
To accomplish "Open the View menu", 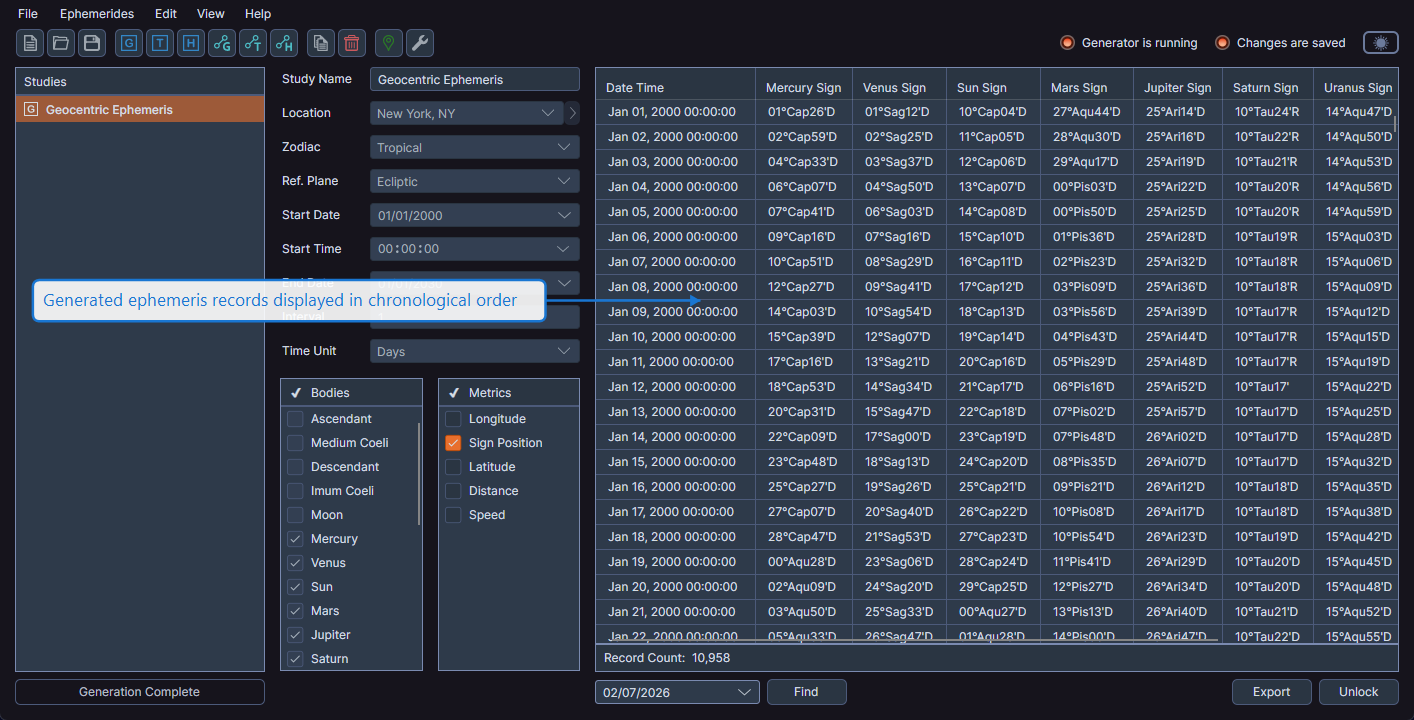I will pos(210,13).
